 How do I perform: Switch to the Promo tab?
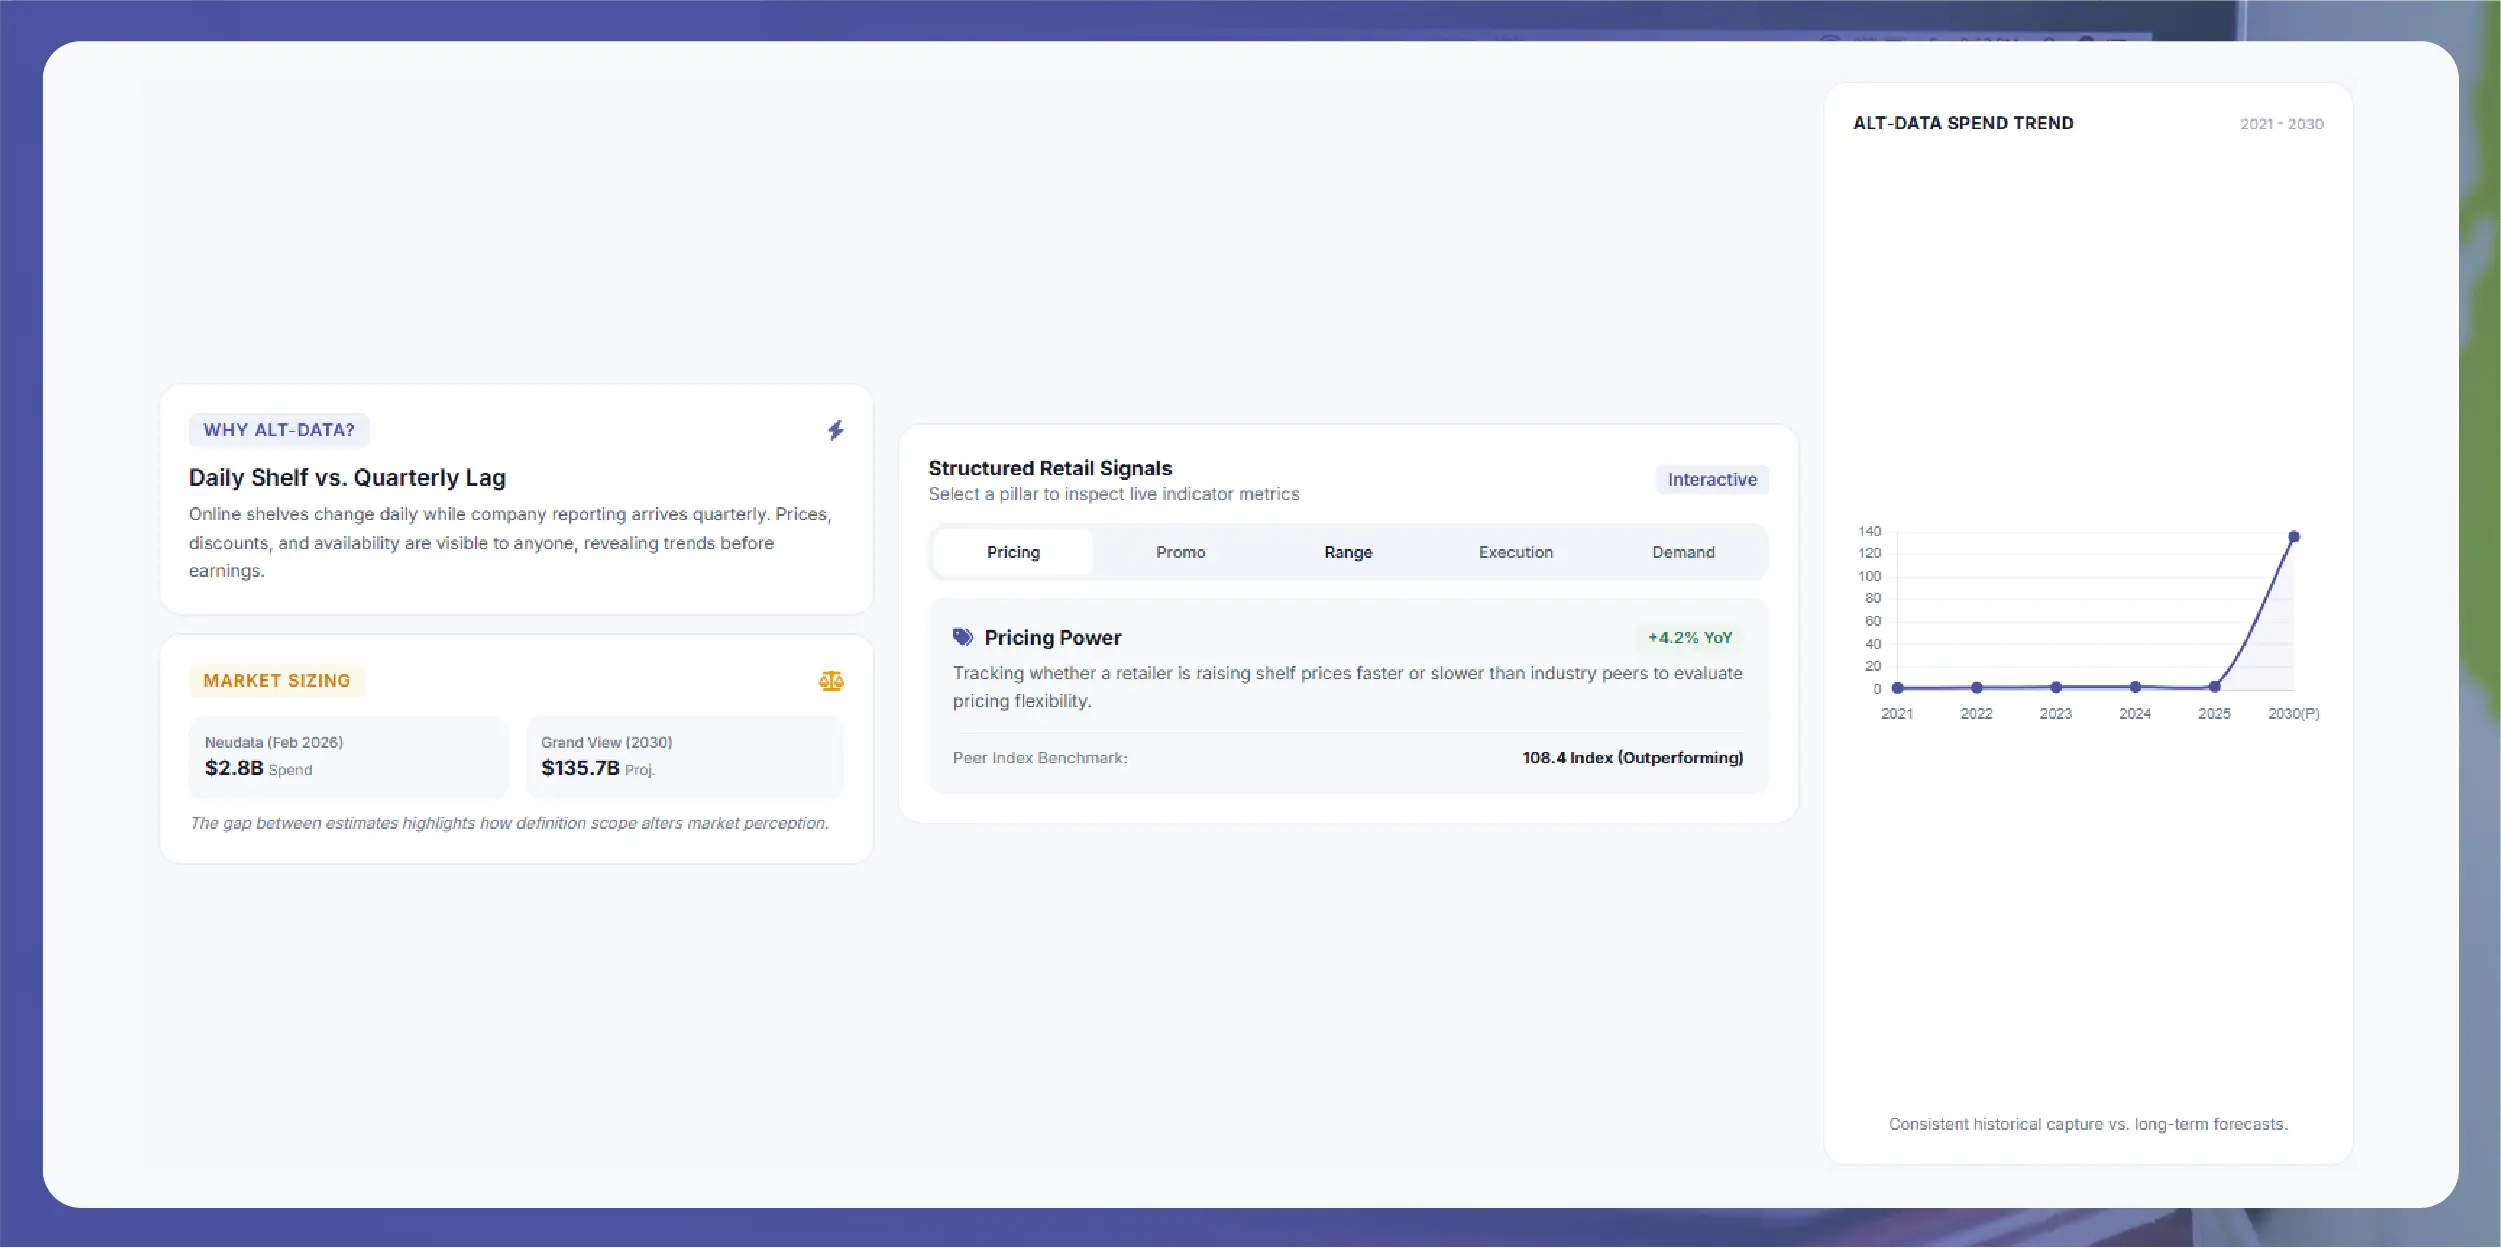pos(1180,552)
